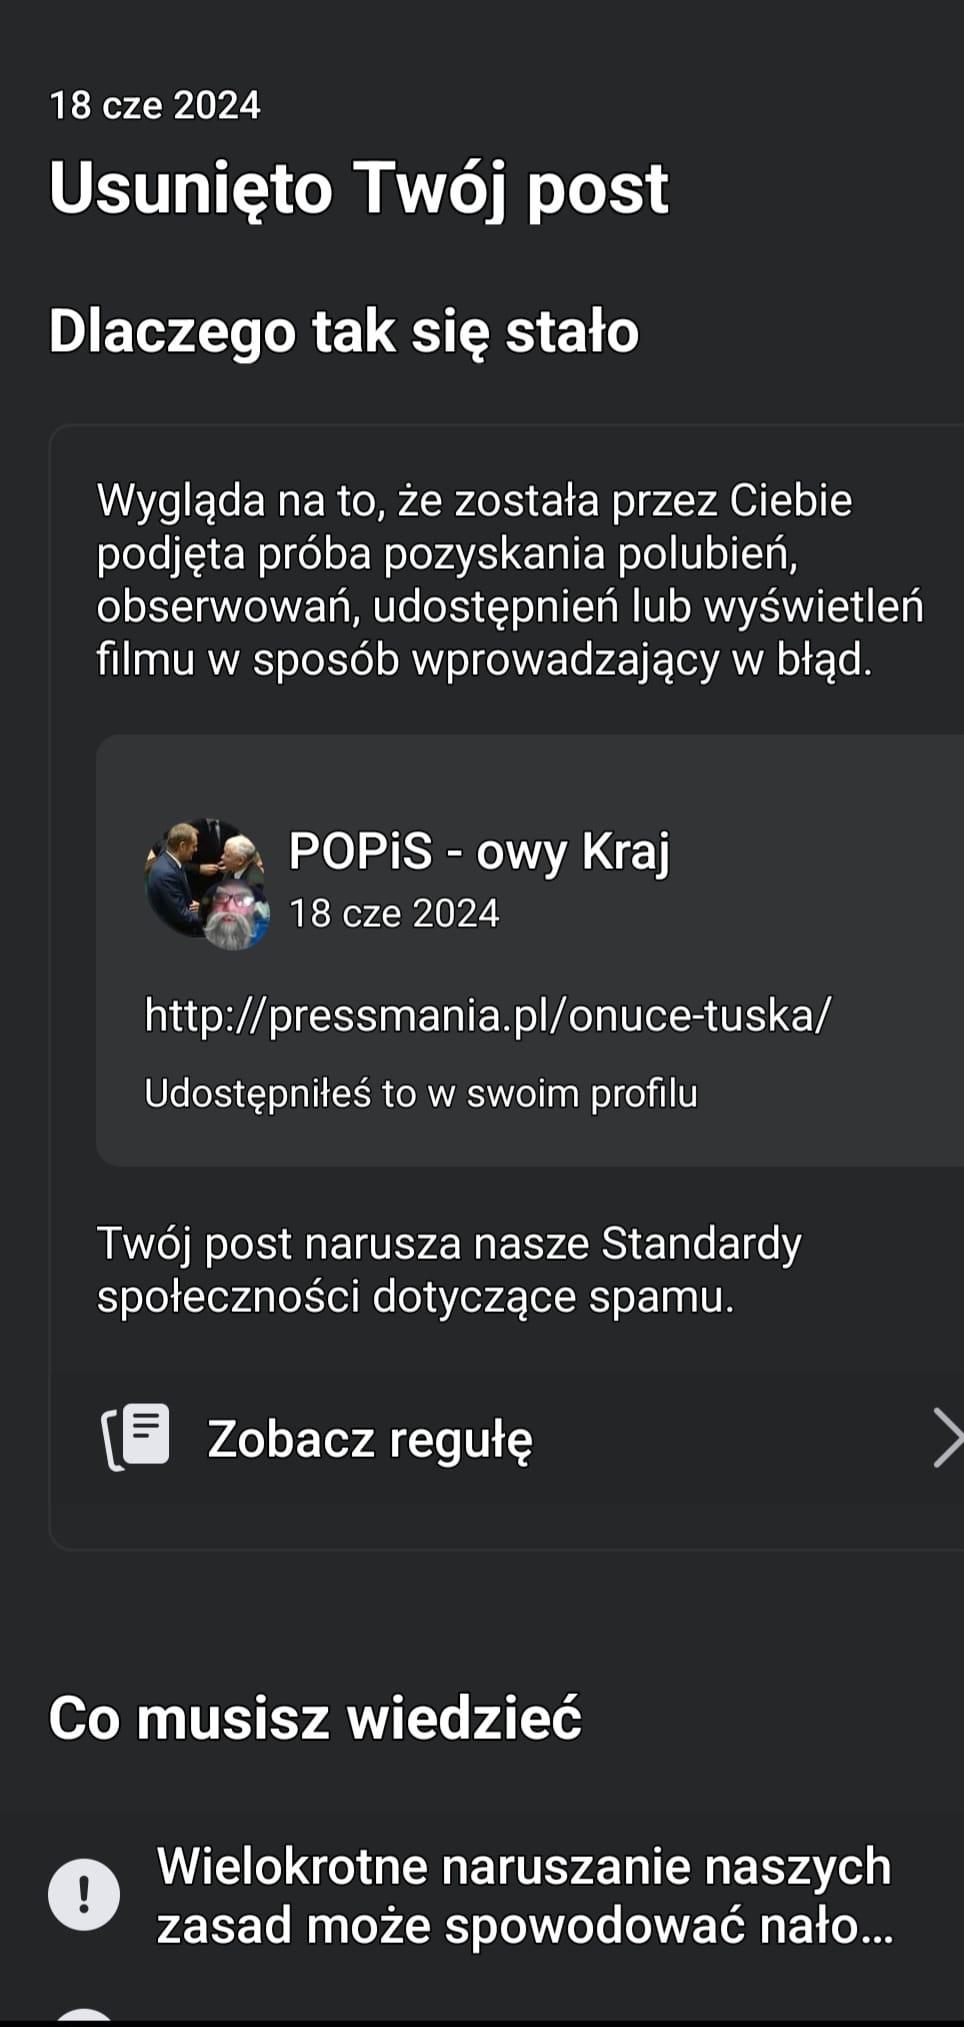This screenshot has height=2027, width=964.
Task: Click the 18 cze 2024 date at top
Action: (x=155, y=105)
